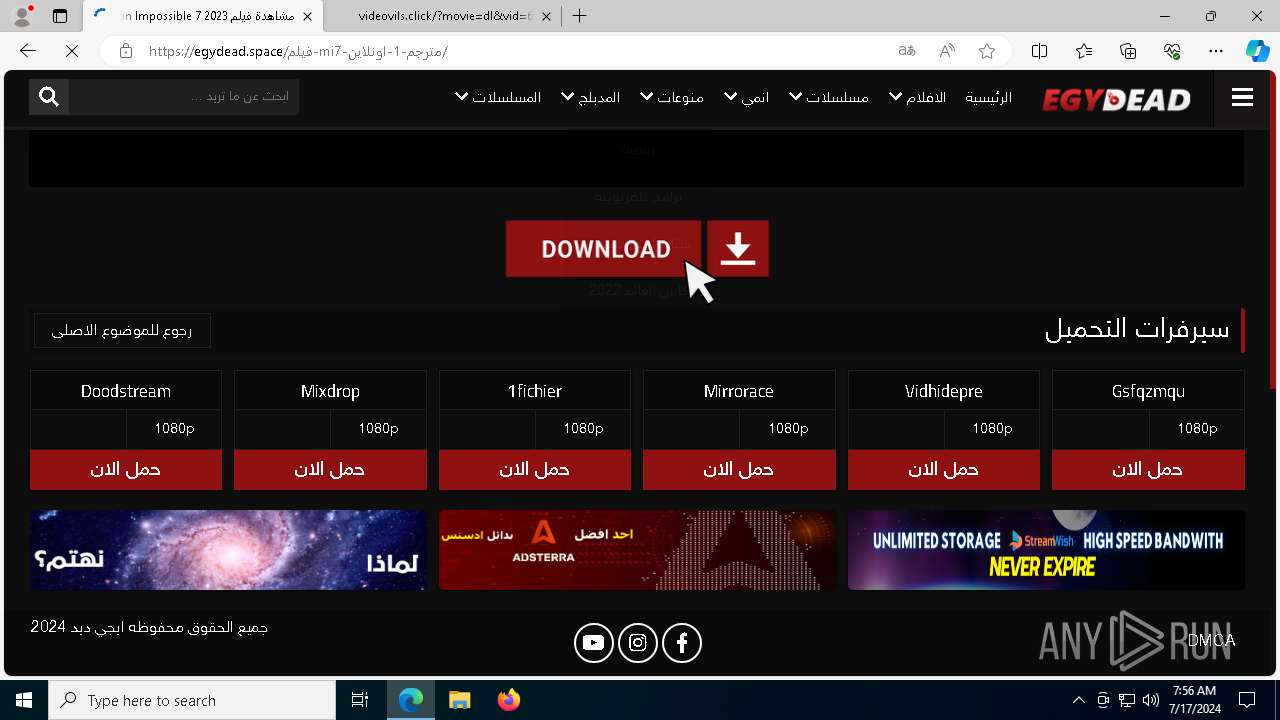The height and width of the screenshot is (720, 1280).
Task: Open the YouTube social icon
Action: tap(593, 643)
